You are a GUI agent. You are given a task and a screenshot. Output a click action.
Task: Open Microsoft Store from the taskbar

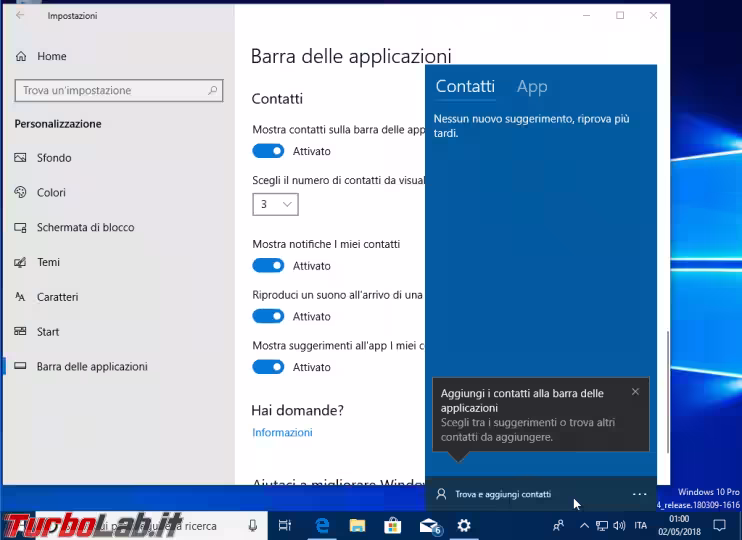392,525
